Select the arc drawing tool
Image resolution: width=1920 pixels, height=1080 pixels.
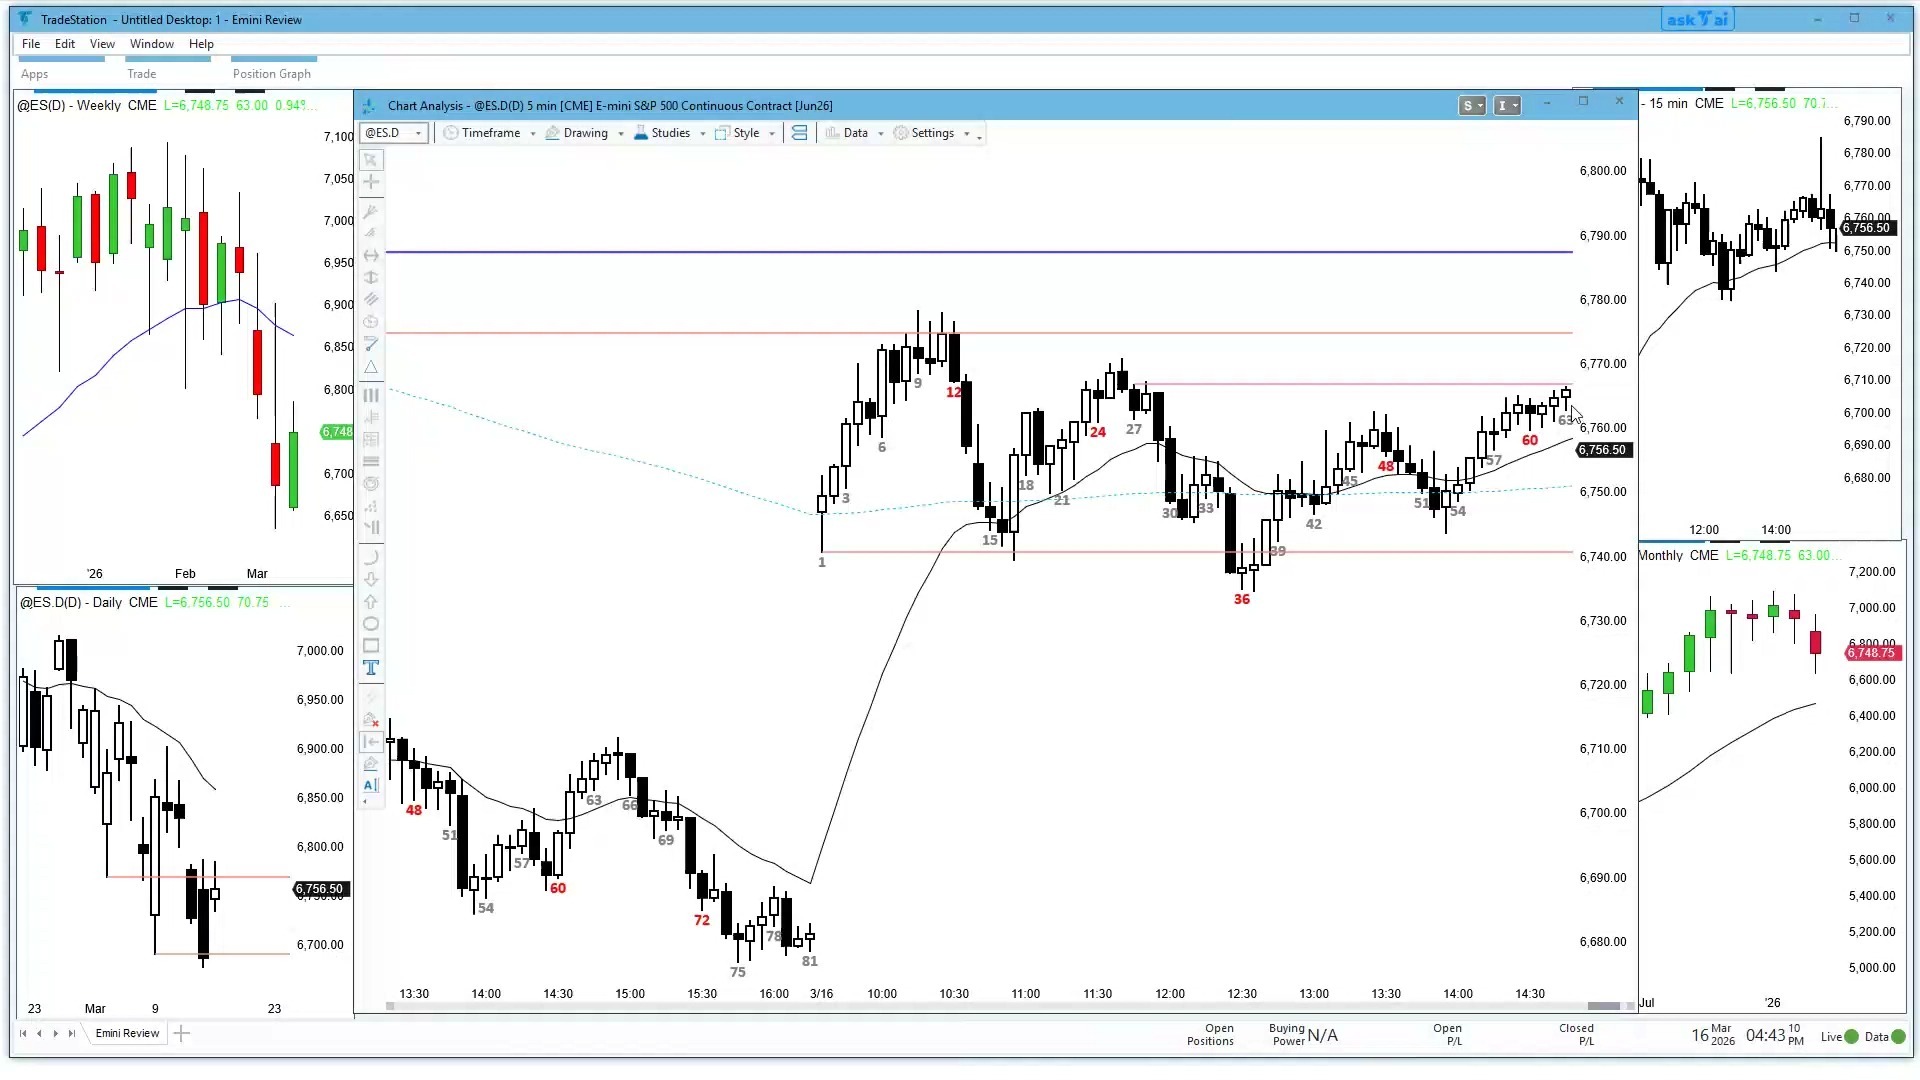pos(371,557)
